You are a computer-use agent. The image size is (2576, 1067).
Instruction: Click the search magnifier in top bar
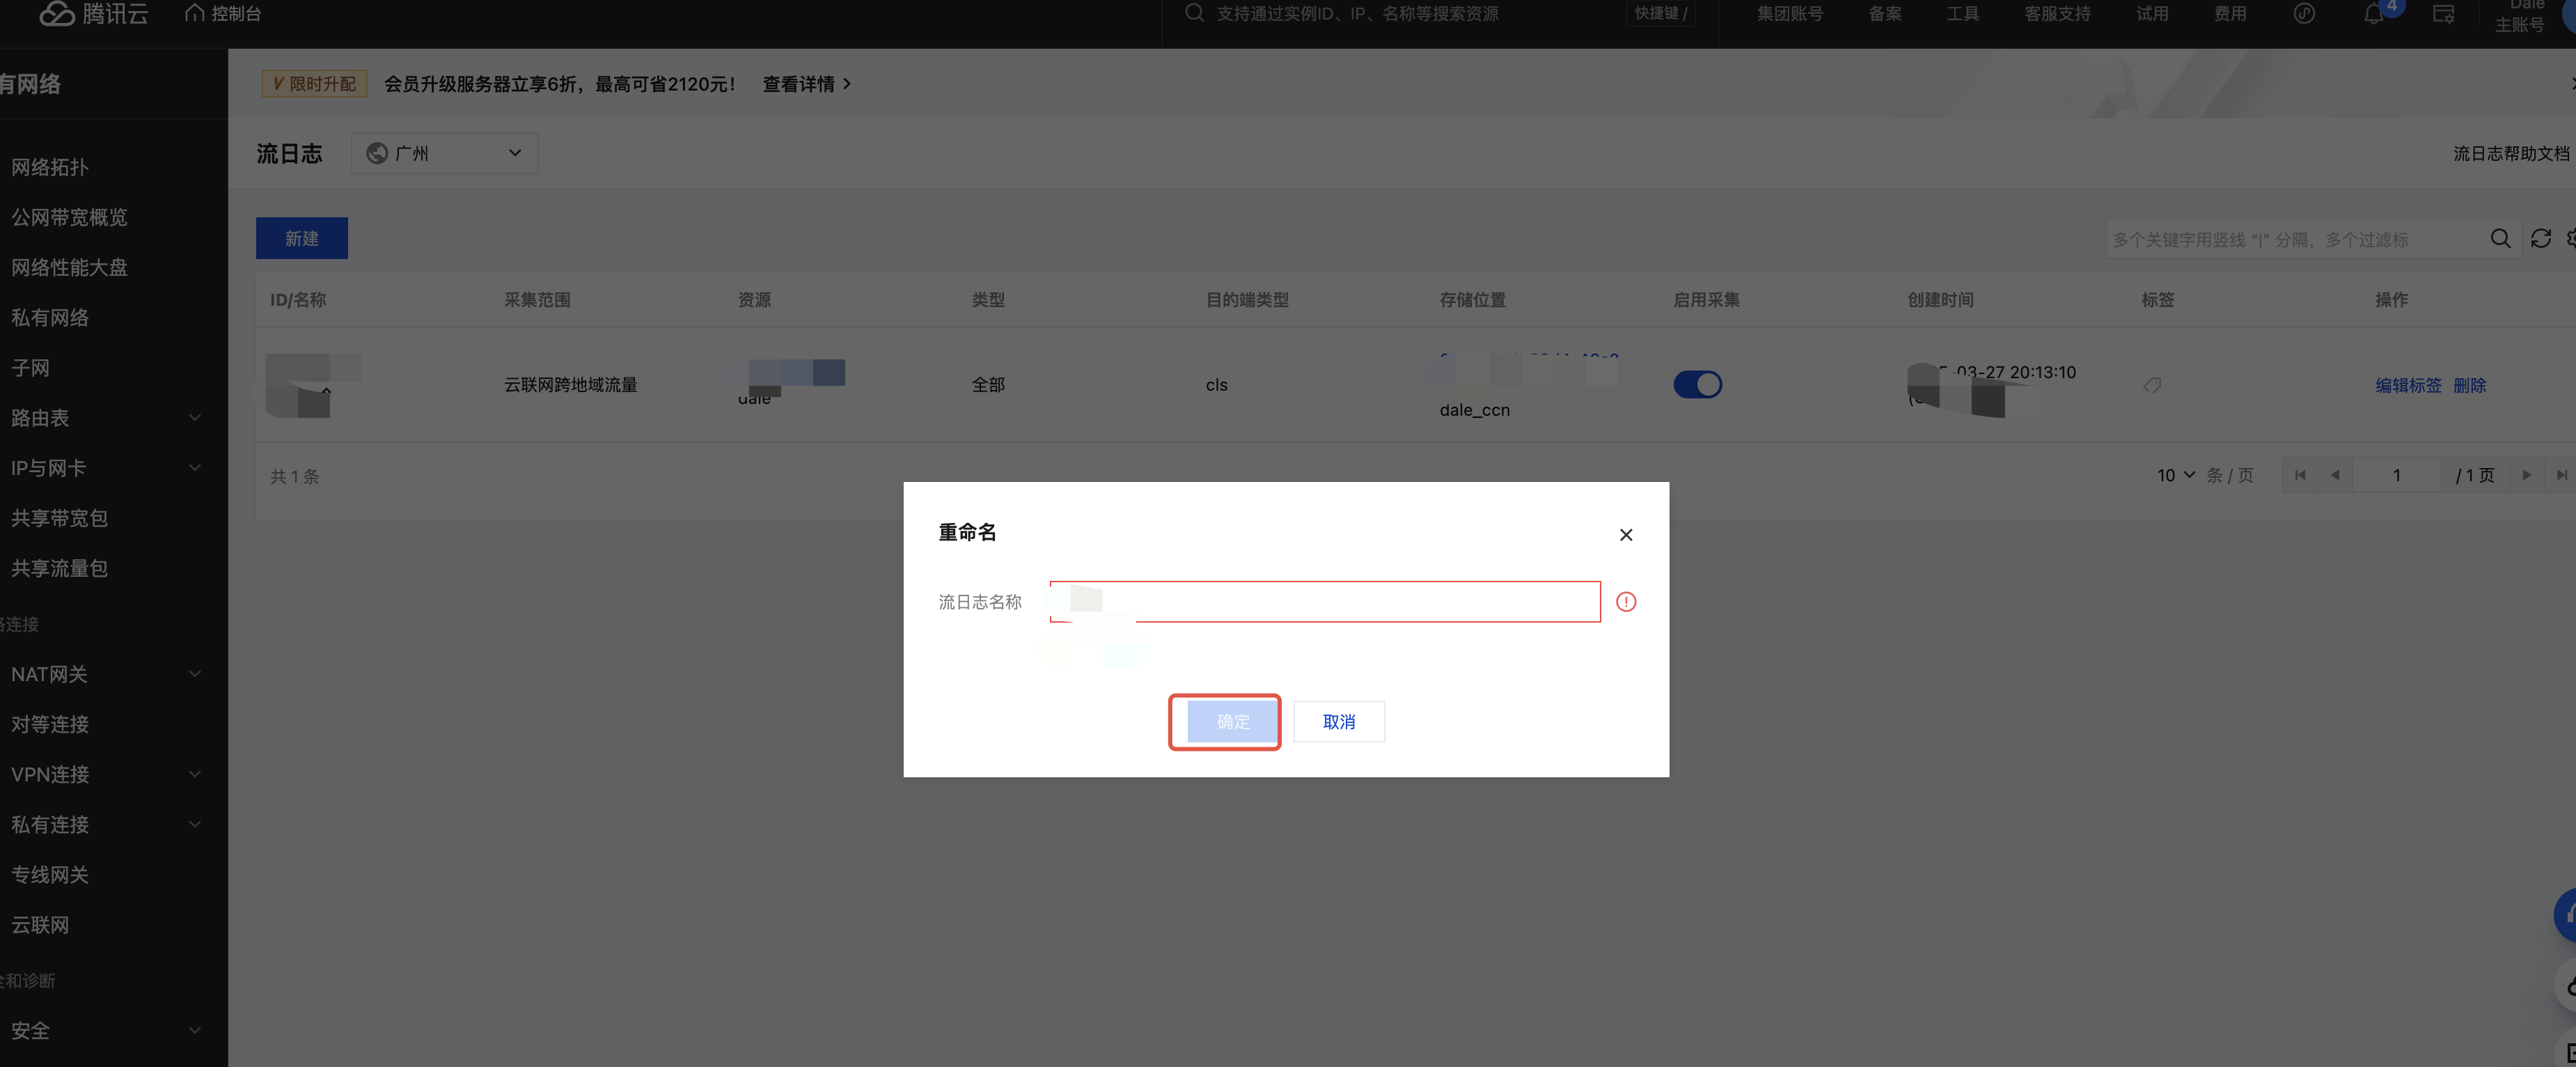1194,13
